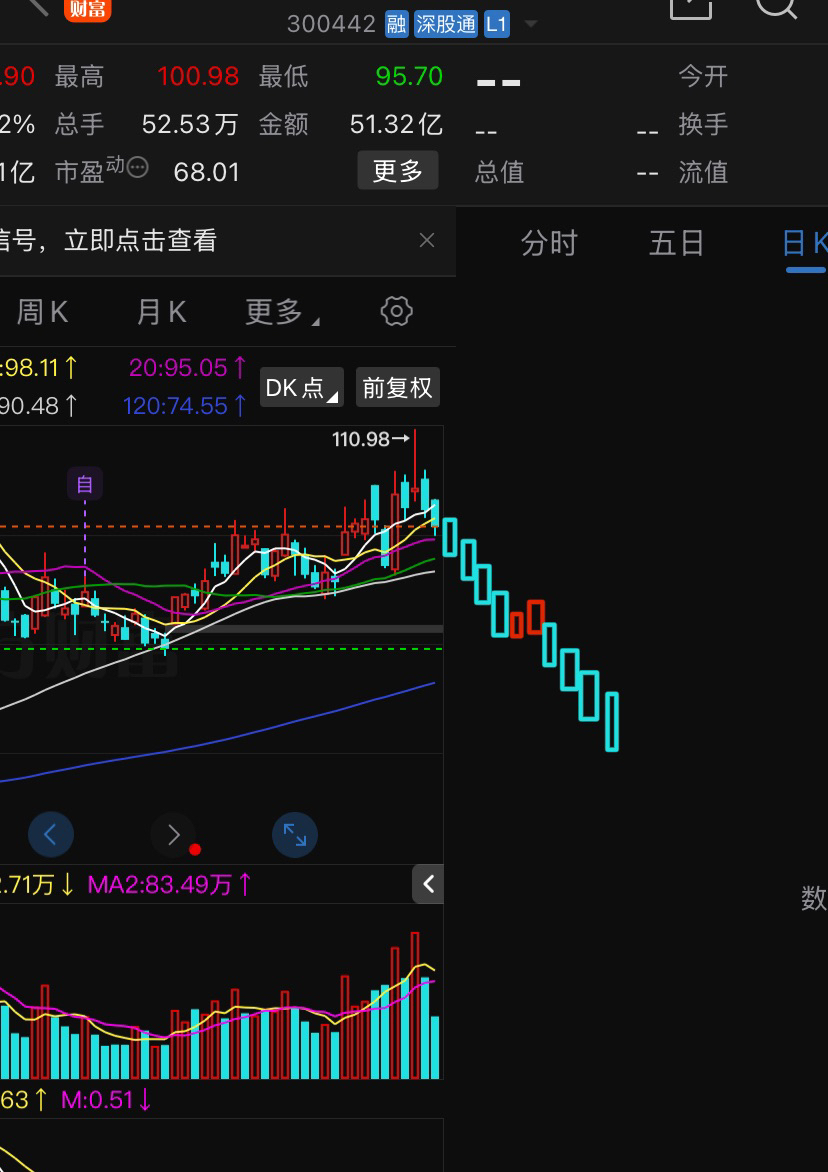Expand the 更多 period dropdown
Screen dimensions: 828x1172
coord(282,312)
